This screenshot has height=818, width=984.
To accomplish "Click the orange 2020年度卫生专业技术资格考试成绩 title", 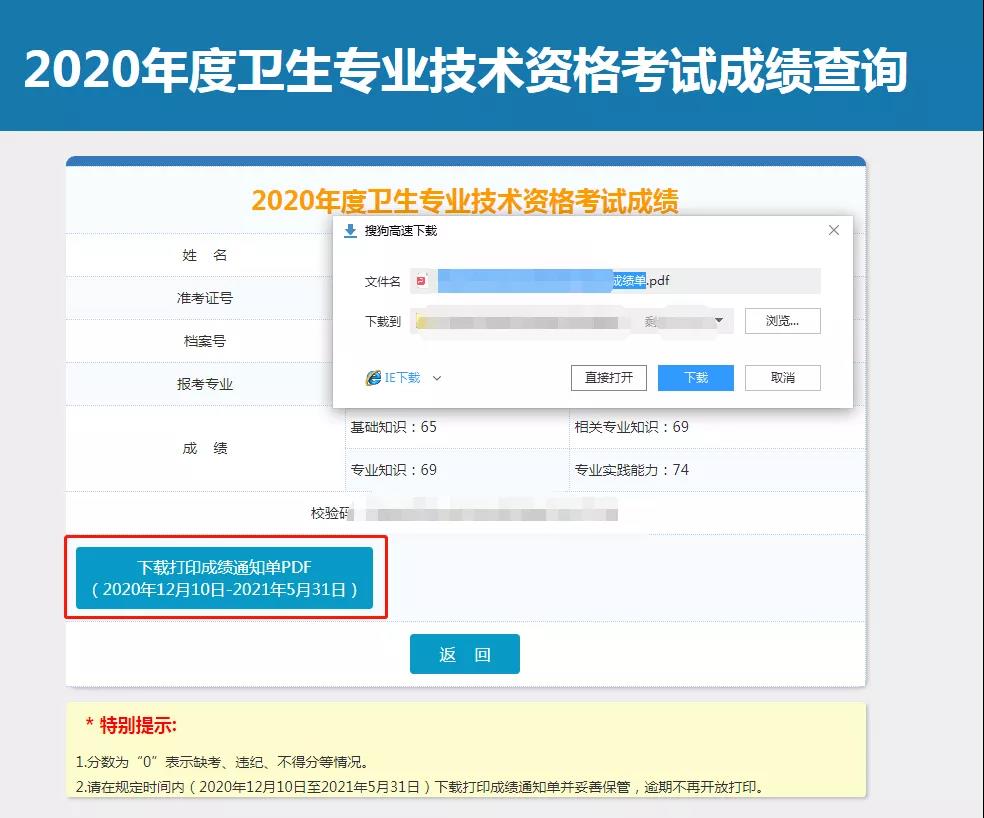I will pyautogui.click(x=465, y=201).
